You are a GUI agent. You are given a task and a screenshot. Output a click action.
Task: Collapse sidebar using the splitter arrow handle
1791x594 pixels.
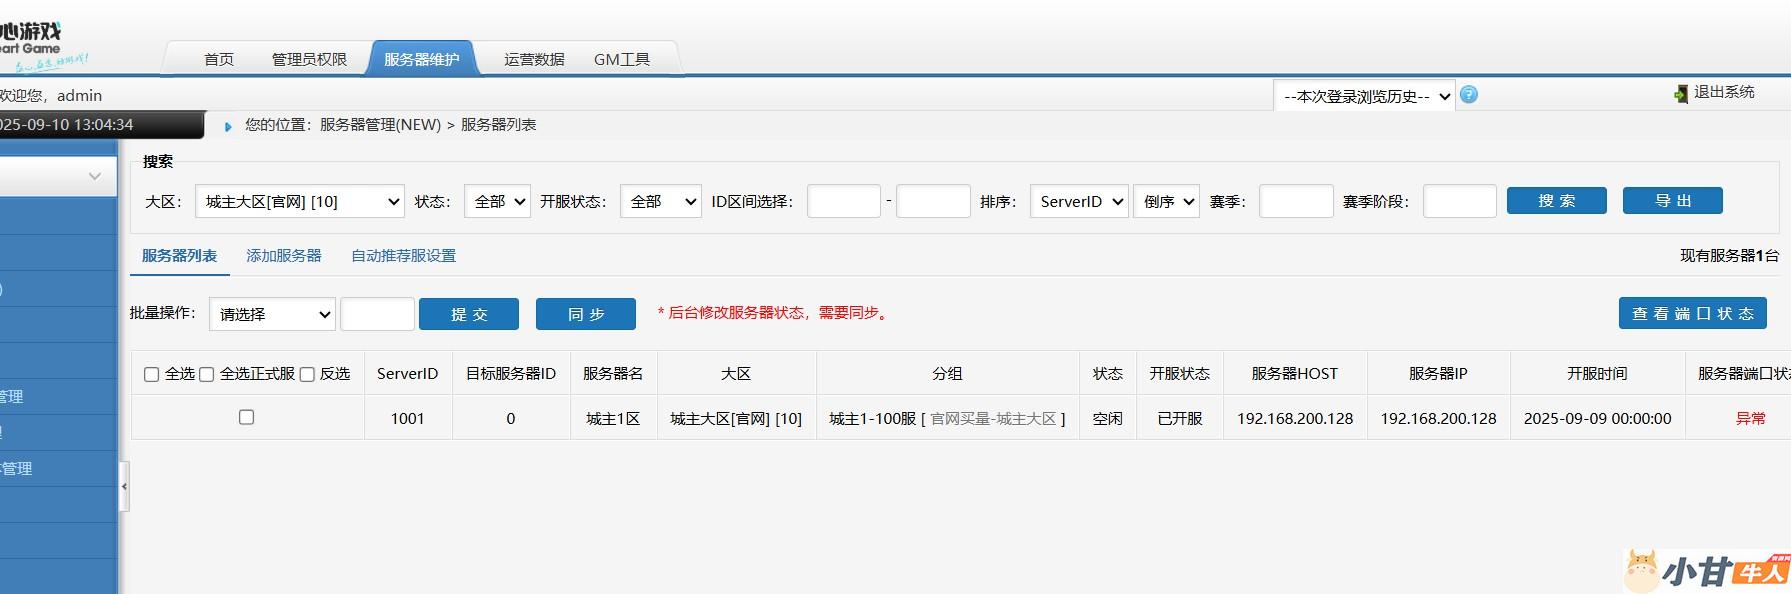(x=124, y=487)
